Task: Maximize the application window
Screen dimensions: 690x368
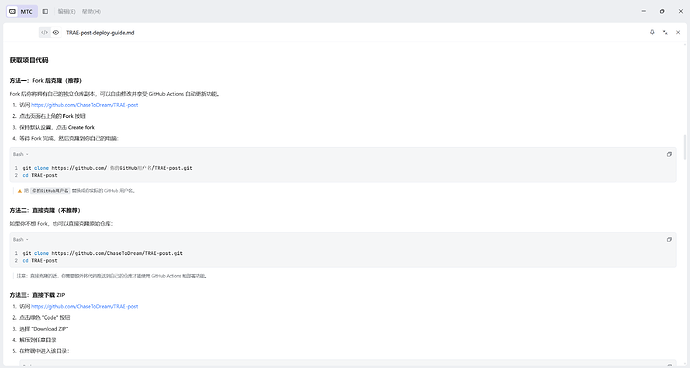Action: tap(662, 11)
